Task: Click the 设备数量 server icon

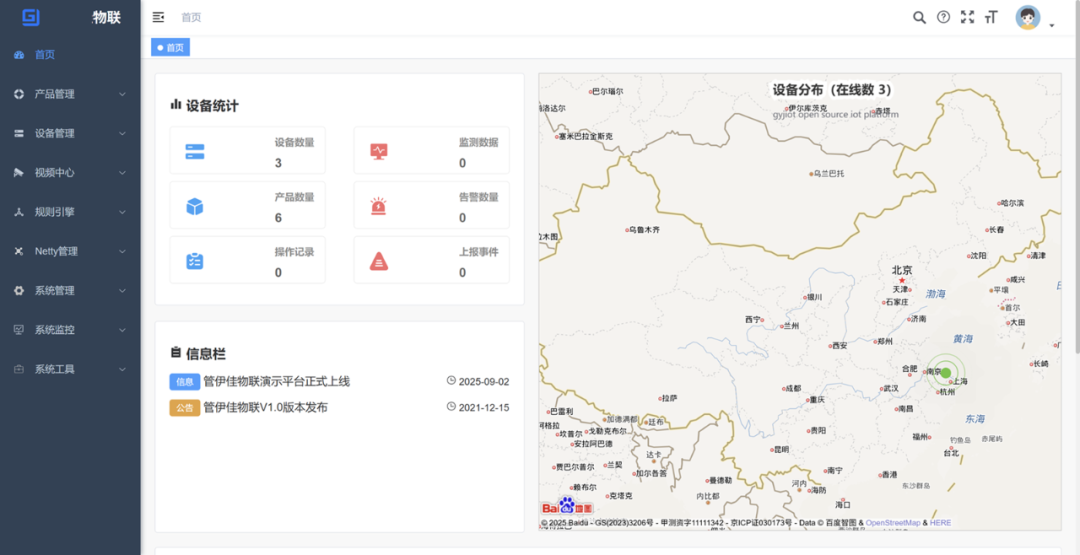Action: [x=195, y=151]
